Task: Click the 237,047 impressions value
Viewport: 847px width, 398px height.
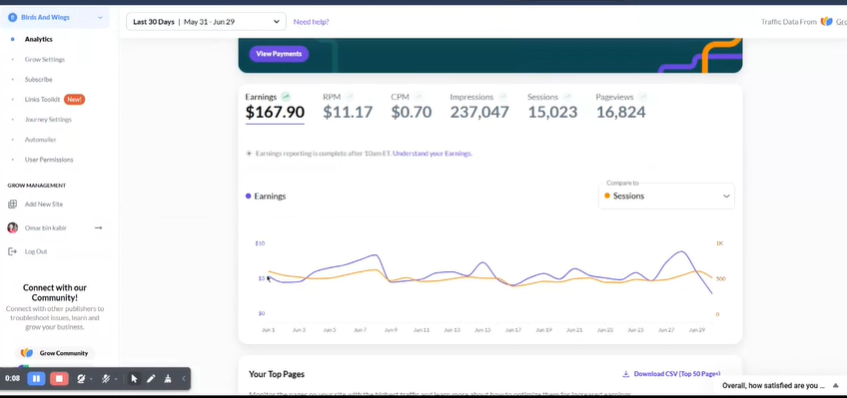Action: 480,112
